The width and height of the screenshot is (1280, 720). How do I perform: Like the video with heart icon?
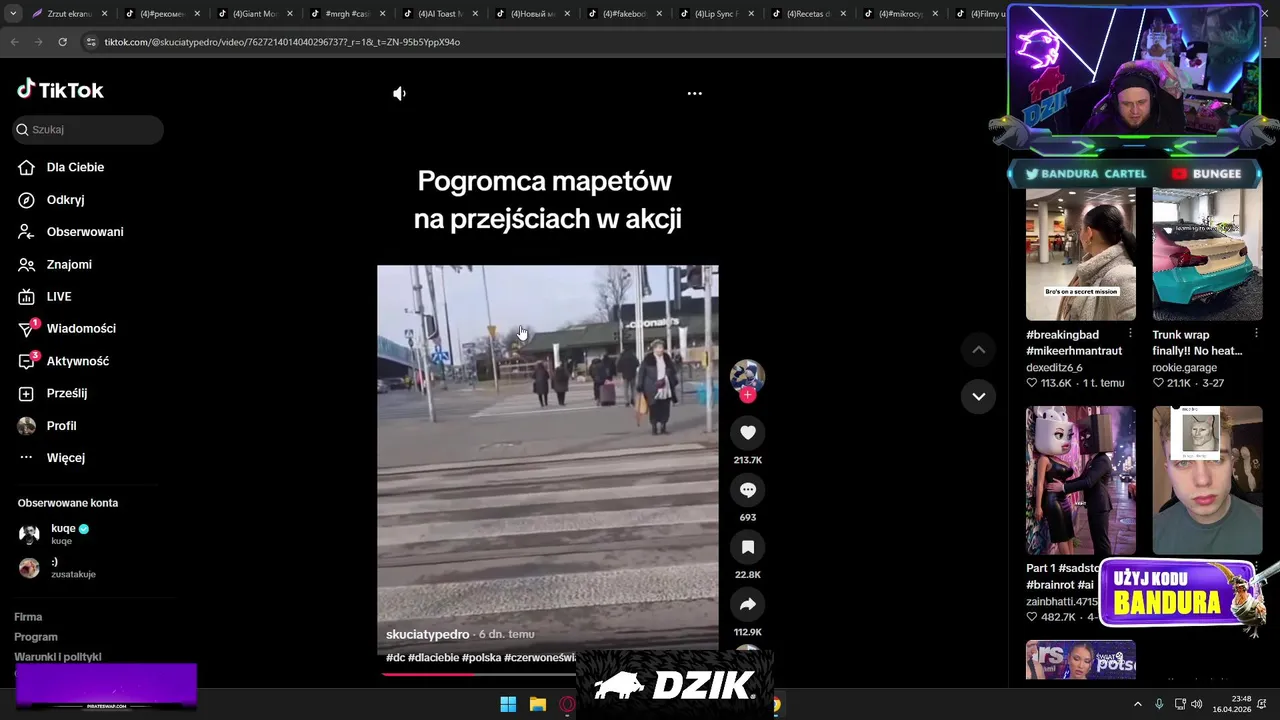pos(747,432)
